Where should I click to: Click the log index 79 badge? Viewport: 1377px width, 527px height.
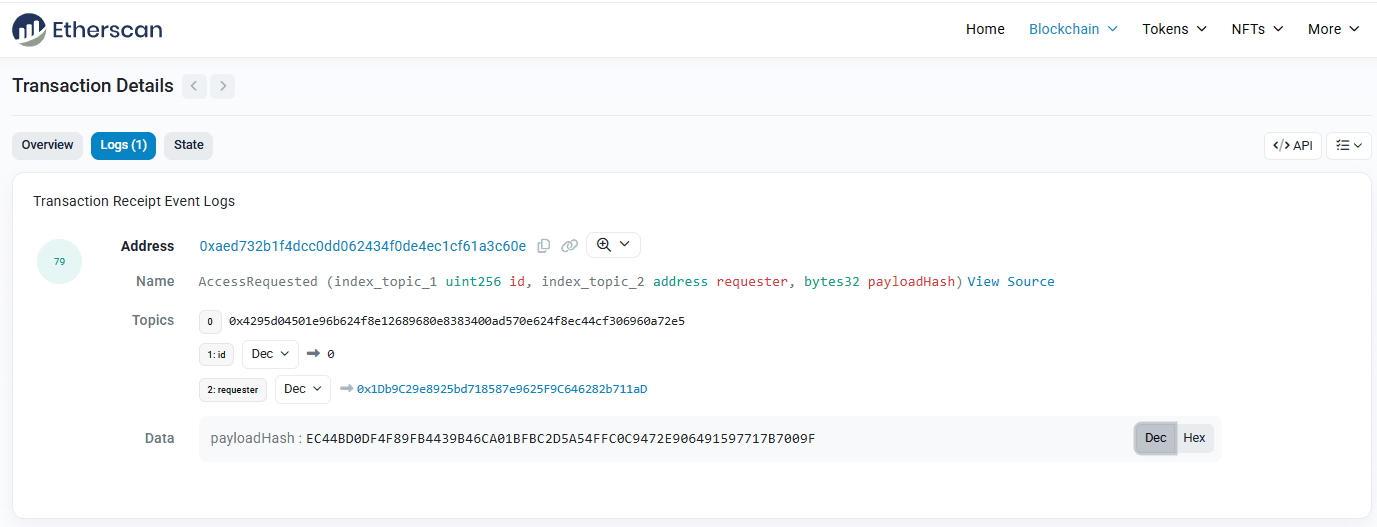click(59, 262)
